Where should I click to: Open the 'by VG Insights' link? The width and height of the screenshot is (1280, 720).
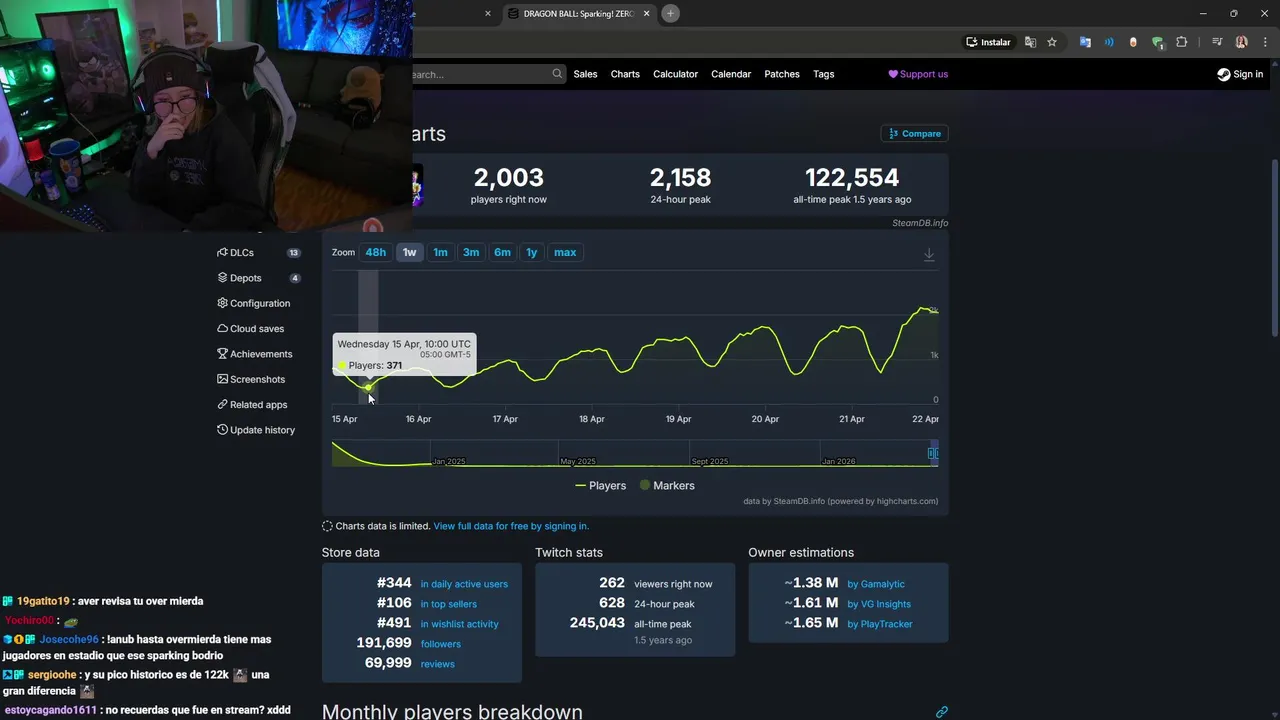879,604
